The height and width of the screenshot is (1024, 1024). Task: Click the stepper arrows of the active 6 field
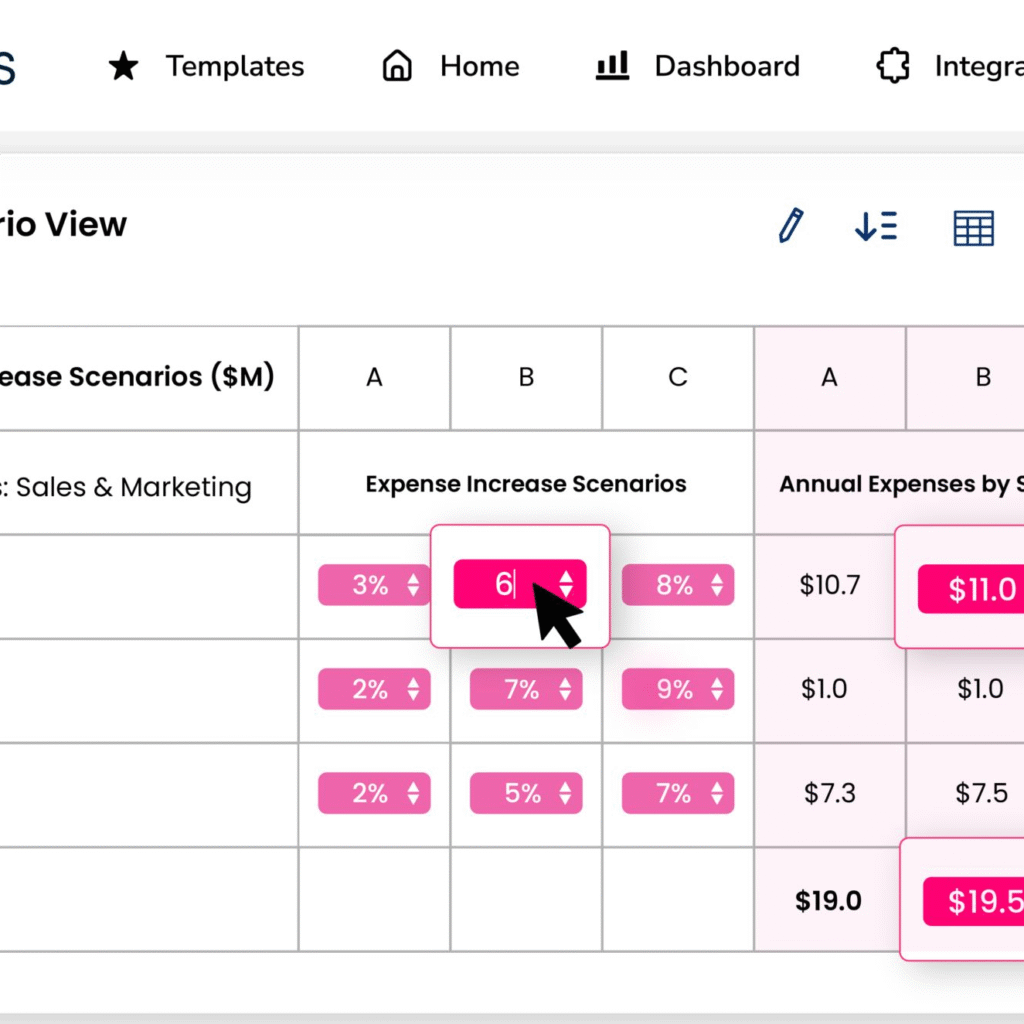566,584
